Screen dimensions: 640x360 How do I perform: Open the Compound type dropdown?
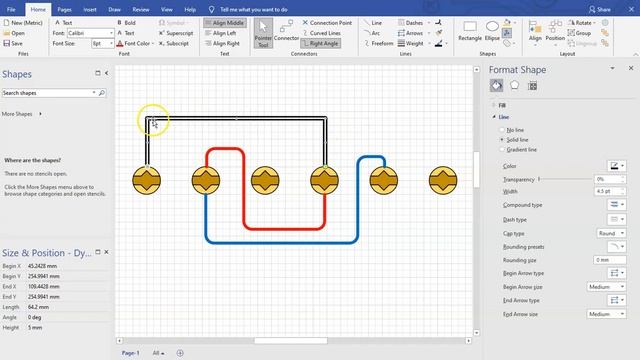617,204
